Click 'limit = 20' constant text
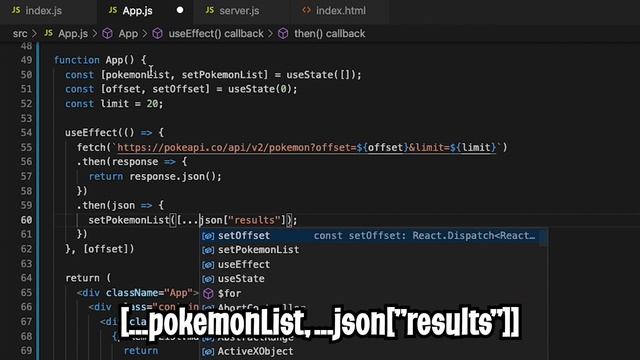 click(129, 104)
